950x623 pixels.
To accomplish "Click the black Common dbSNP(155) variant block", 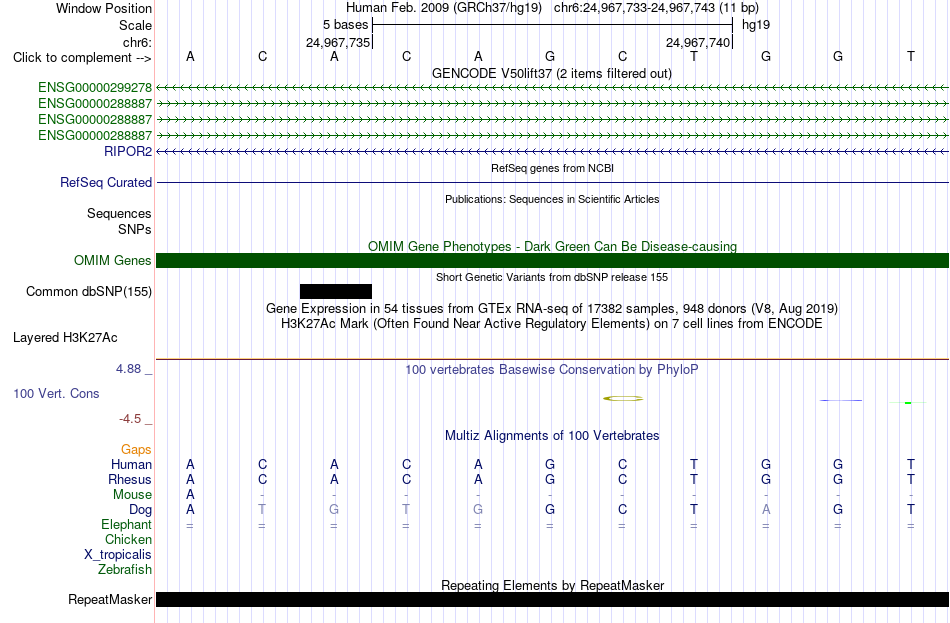I will pyautogui.click(x=336, y=292).
